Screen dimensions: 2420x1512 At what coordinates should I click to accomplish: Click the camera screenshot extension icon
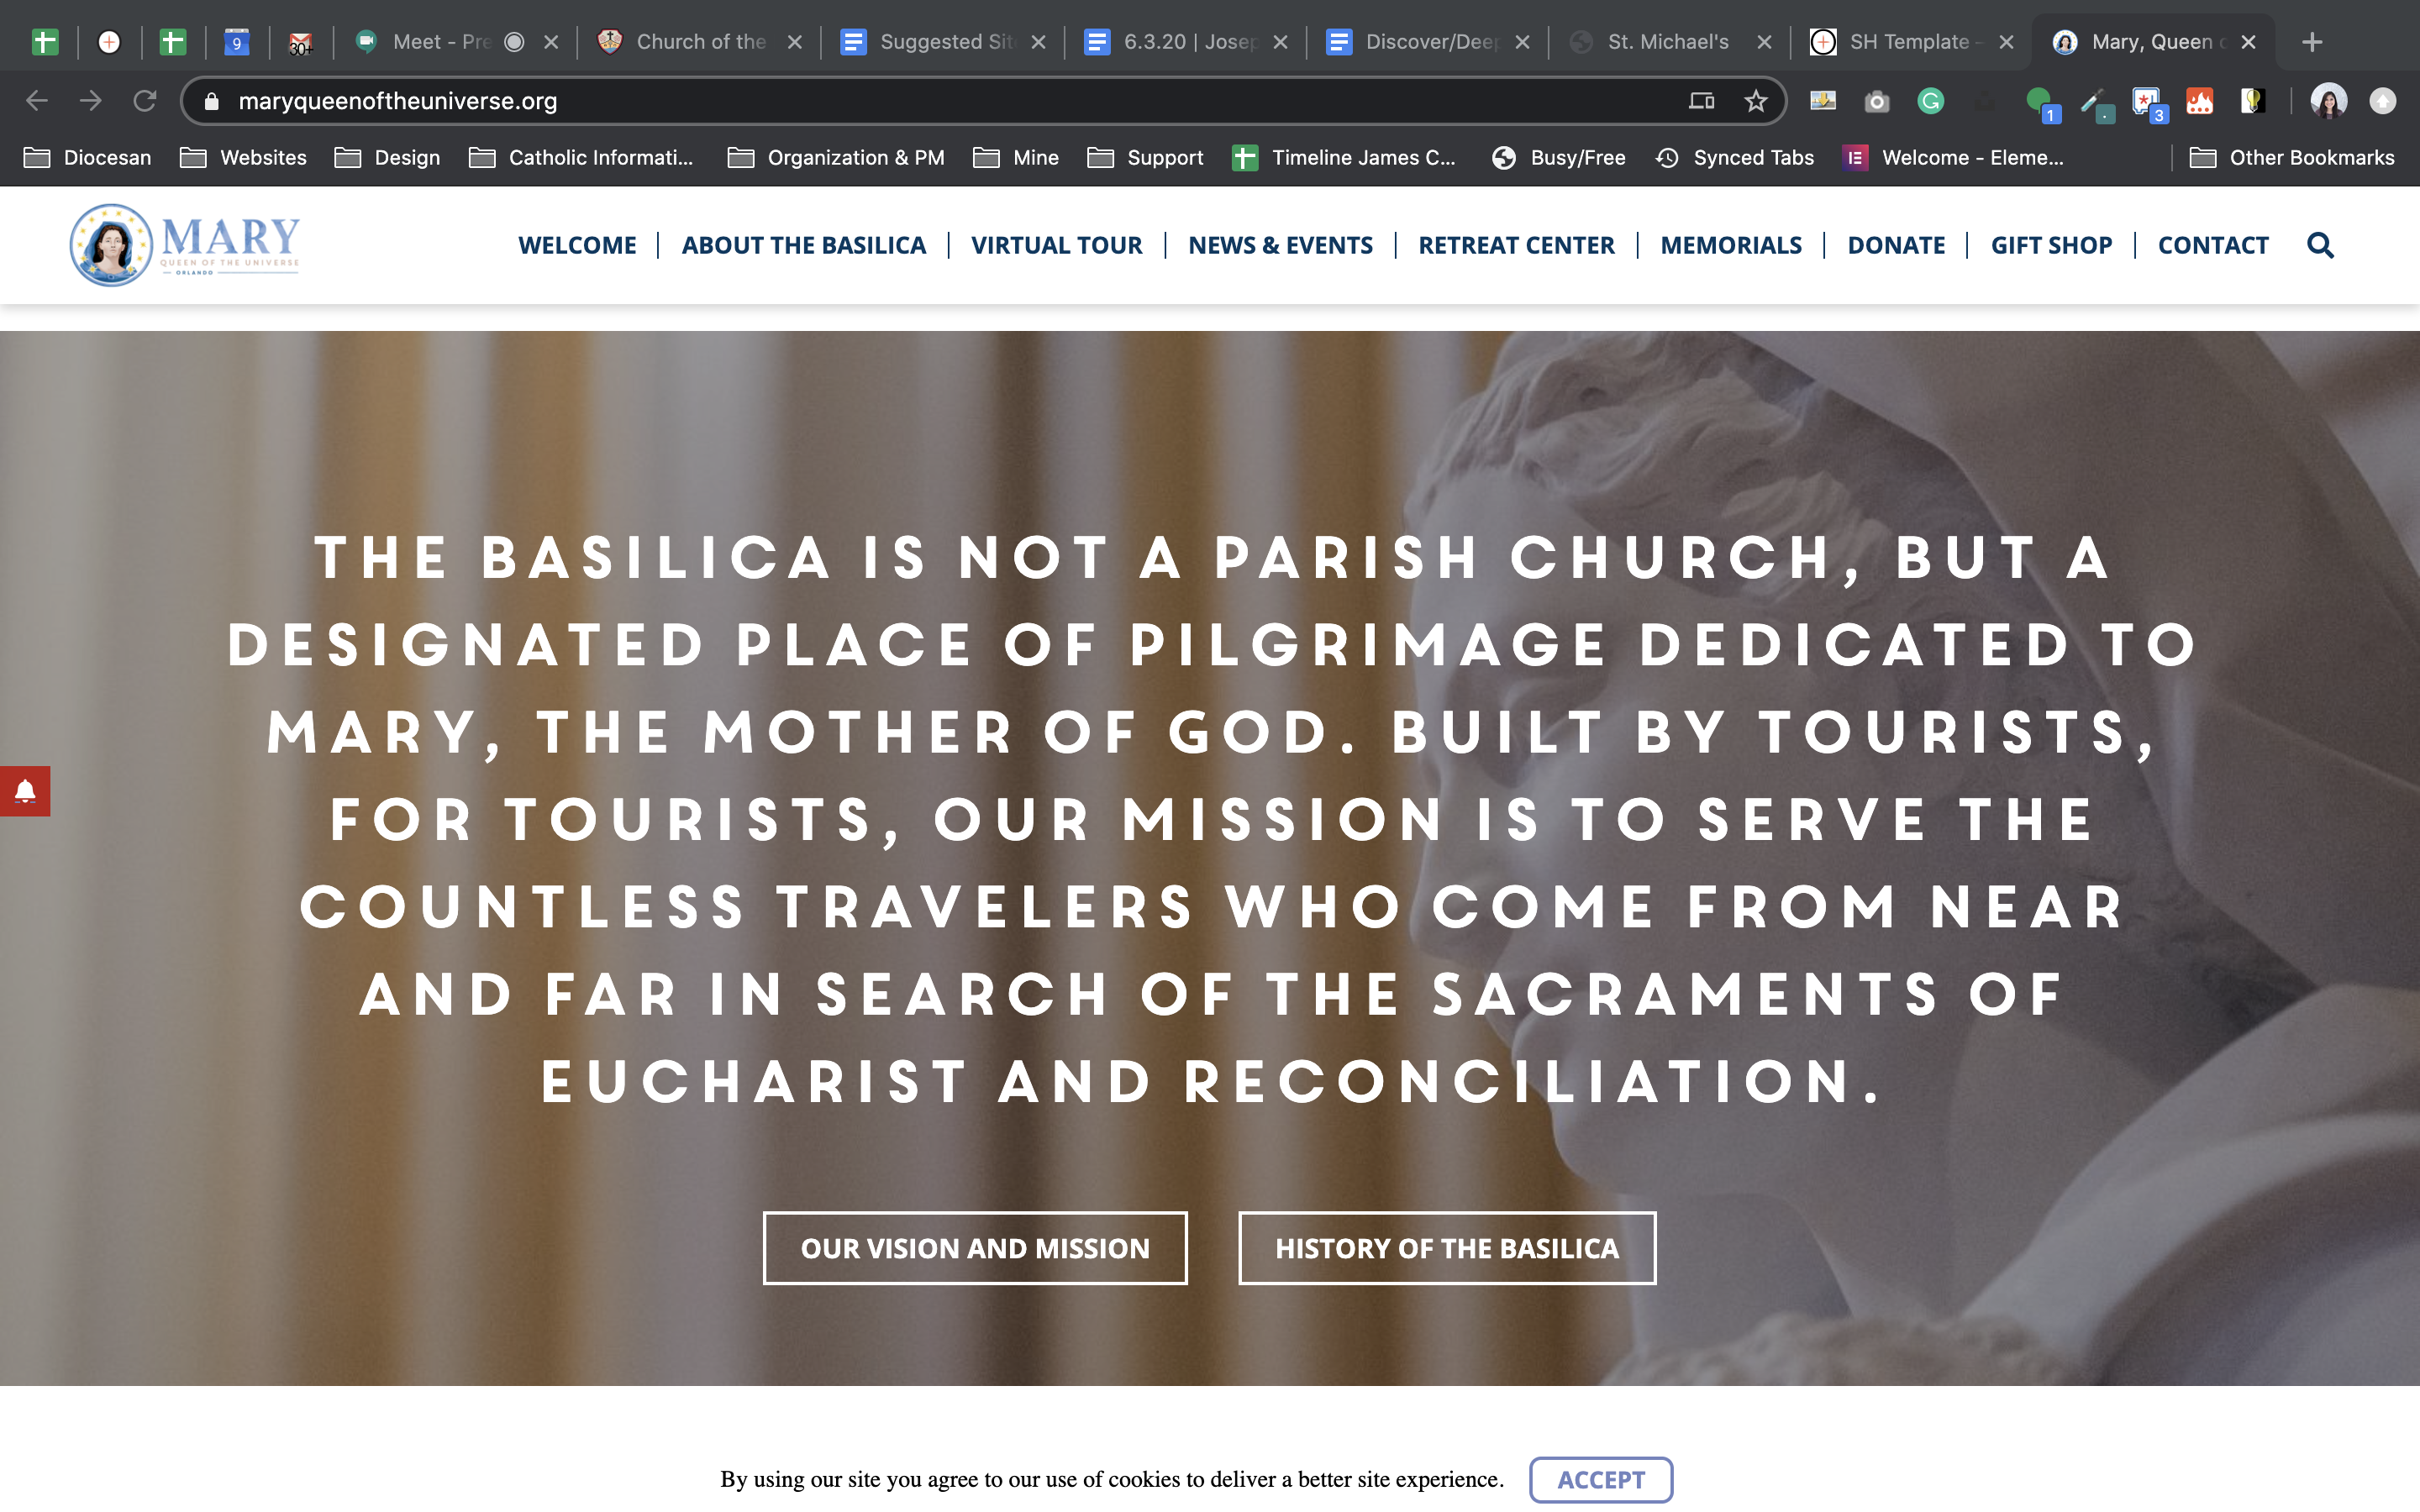[1876, 101]
